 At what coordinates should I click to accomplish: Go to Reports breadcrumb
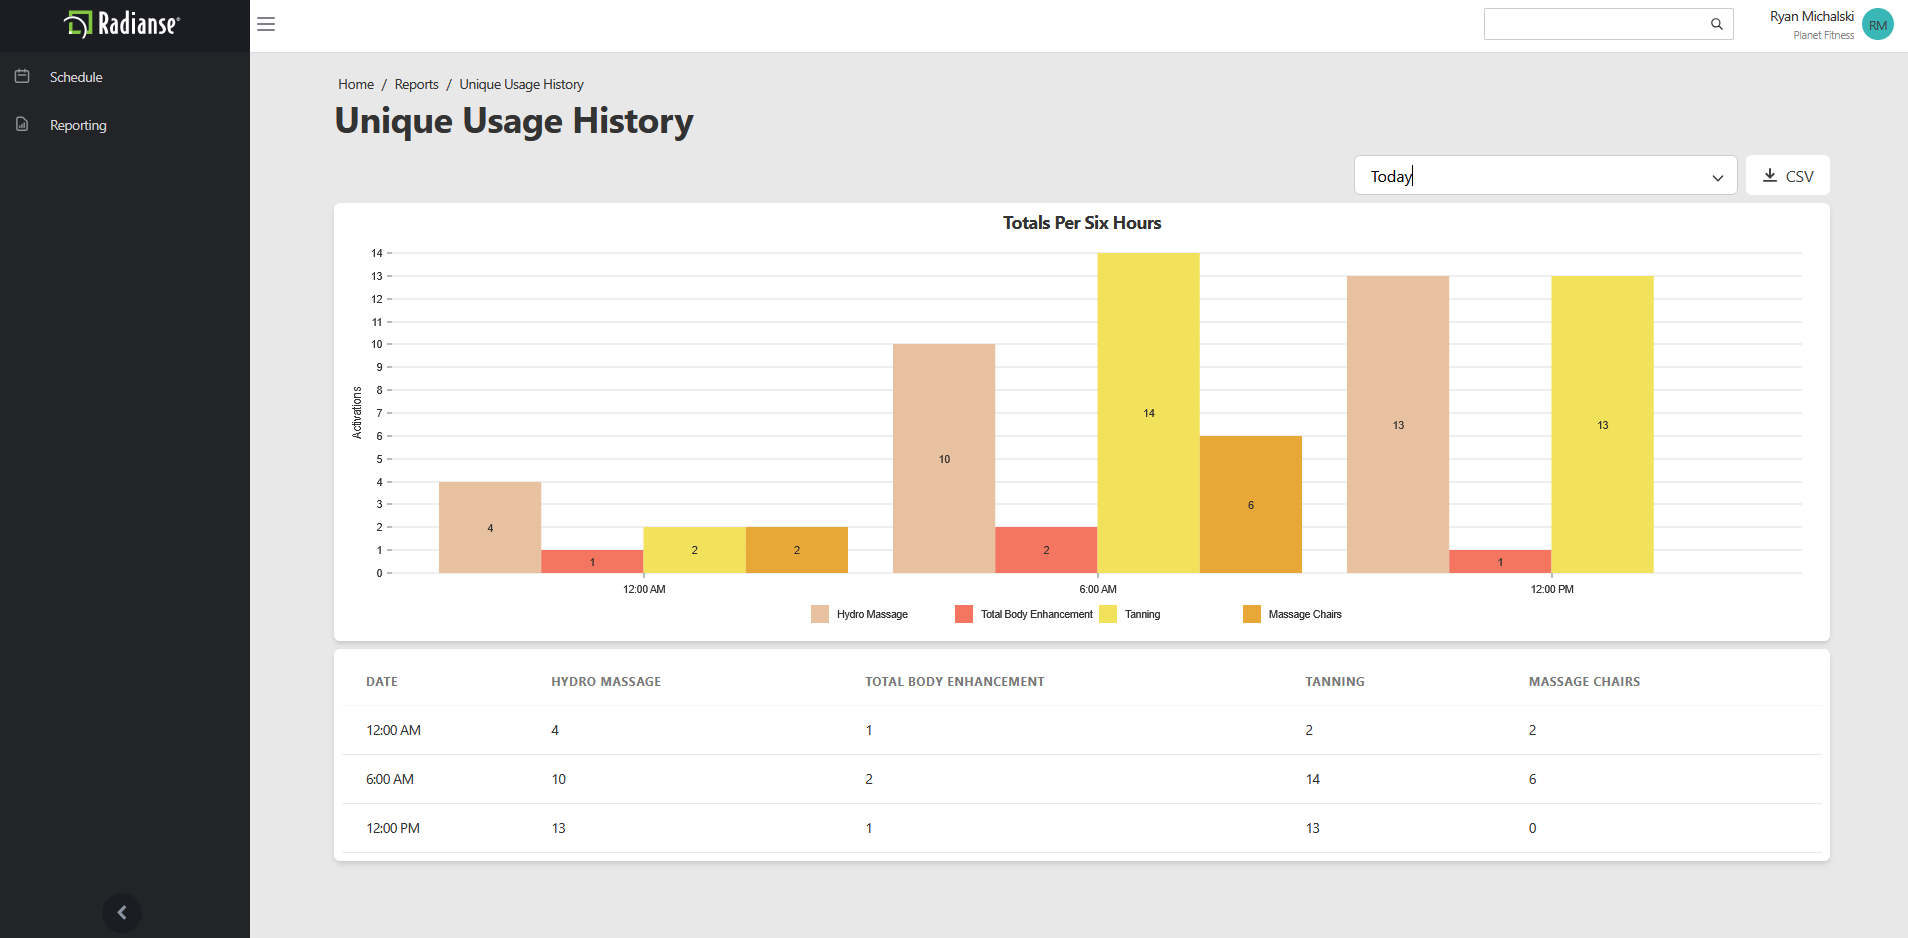point(416,84)
